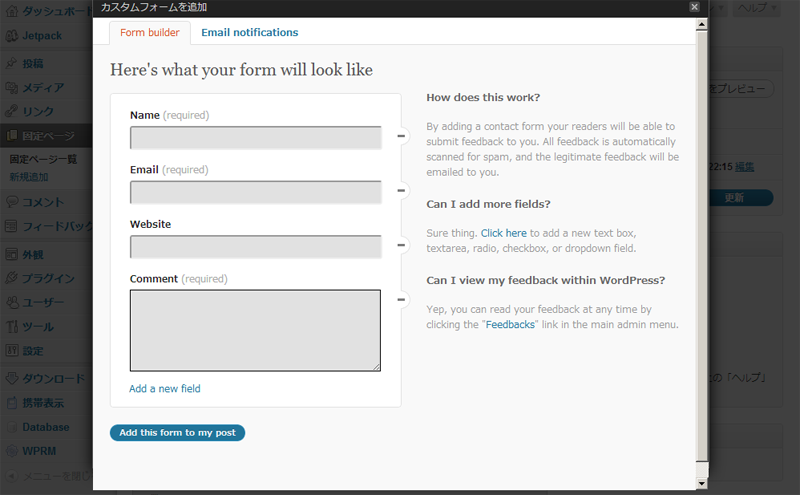Click the リンク chain icon
This screenshot has height=495, width=800.
point(11,111)
